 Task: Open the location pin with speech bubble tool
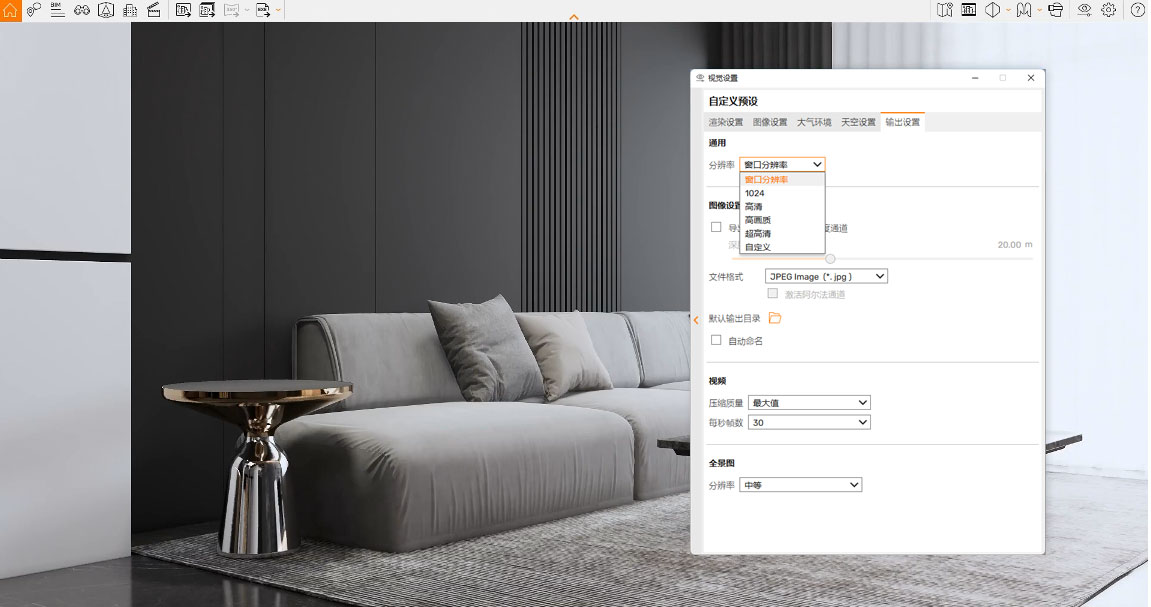[x=34, y=10]
